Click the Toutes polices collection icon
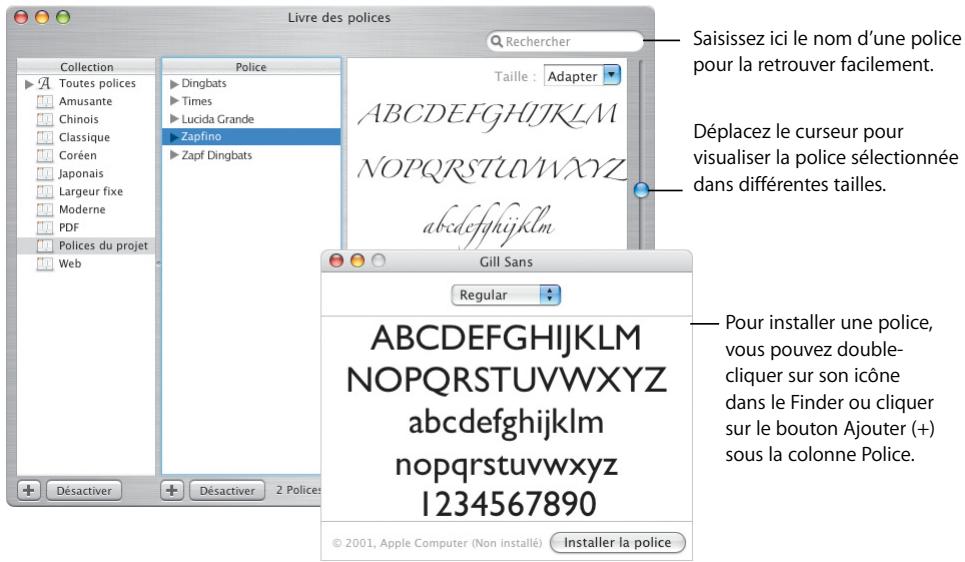 point(44,83)
